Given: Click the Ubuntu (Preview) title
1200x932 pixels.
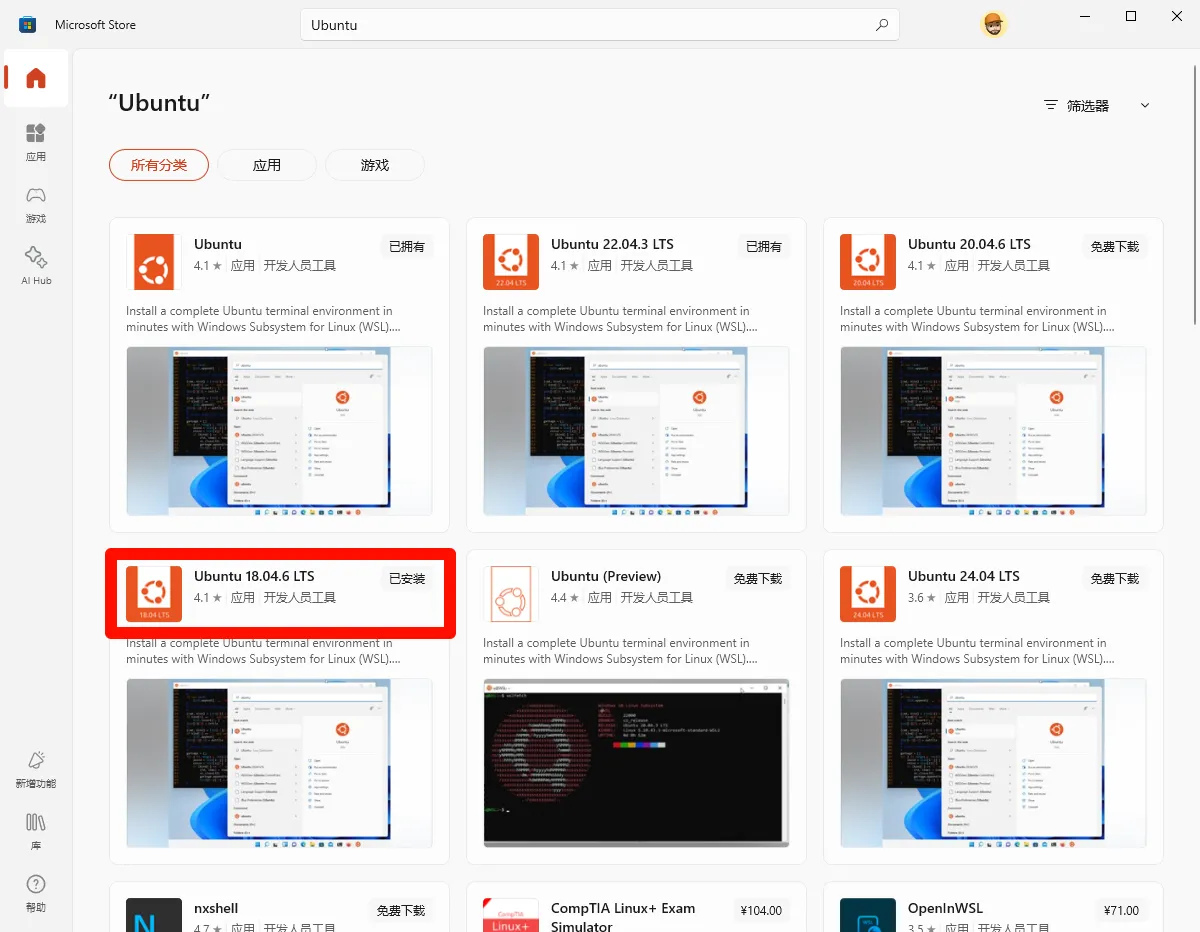Looking at the screenshot, I should (x=606, y=576).
